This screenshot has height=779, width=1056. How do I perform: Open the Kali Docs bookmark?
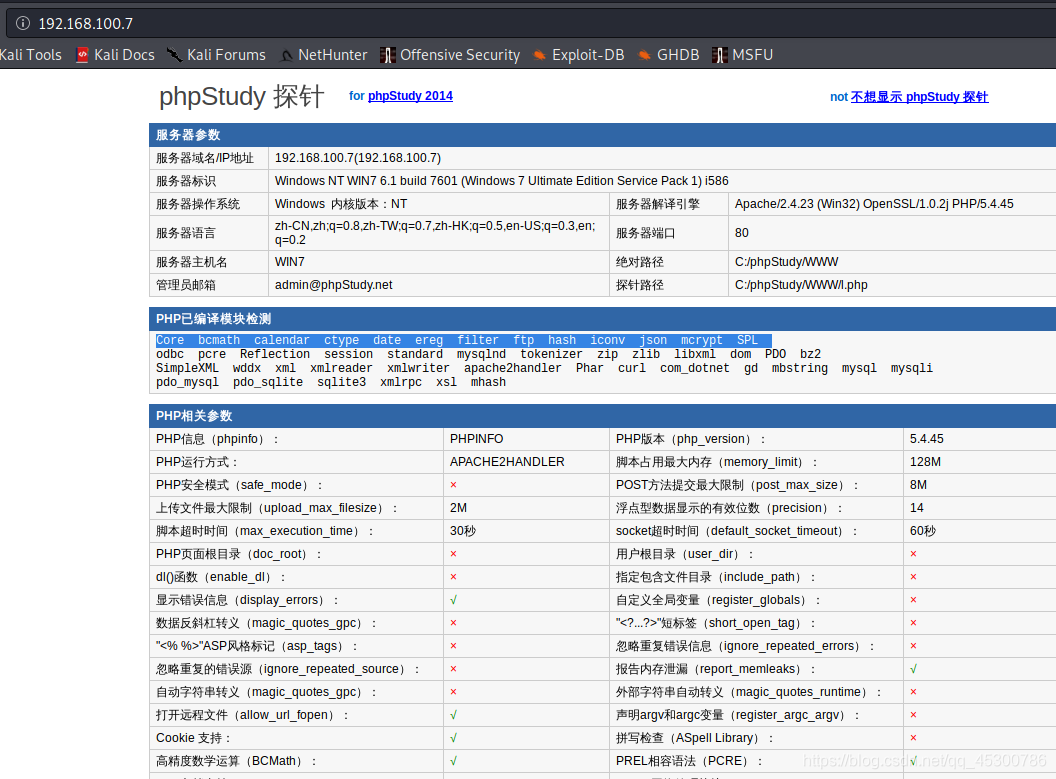(x=115, y=55)
